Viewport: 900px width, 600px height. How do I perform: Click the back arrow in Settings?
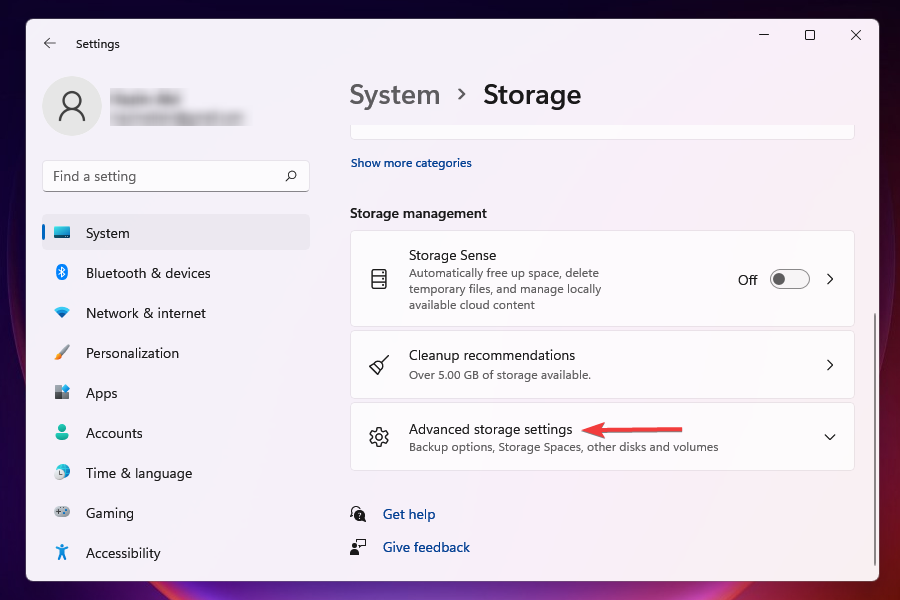[50, 43]
